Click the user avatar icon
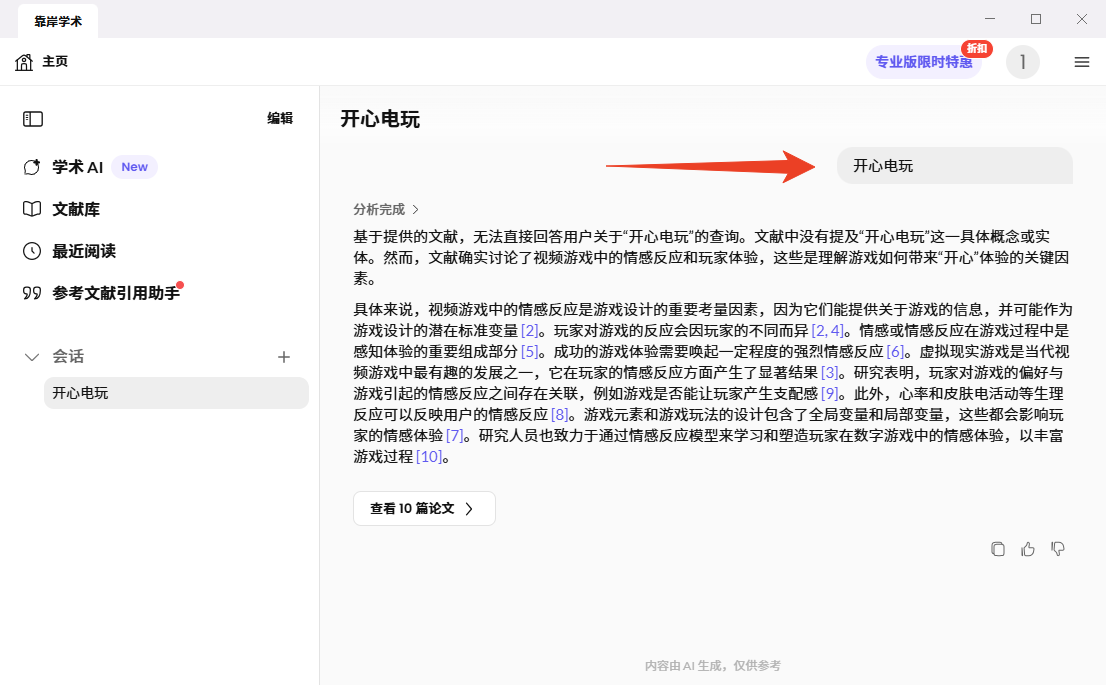The image size is (1106, 685). point(1022,62)
